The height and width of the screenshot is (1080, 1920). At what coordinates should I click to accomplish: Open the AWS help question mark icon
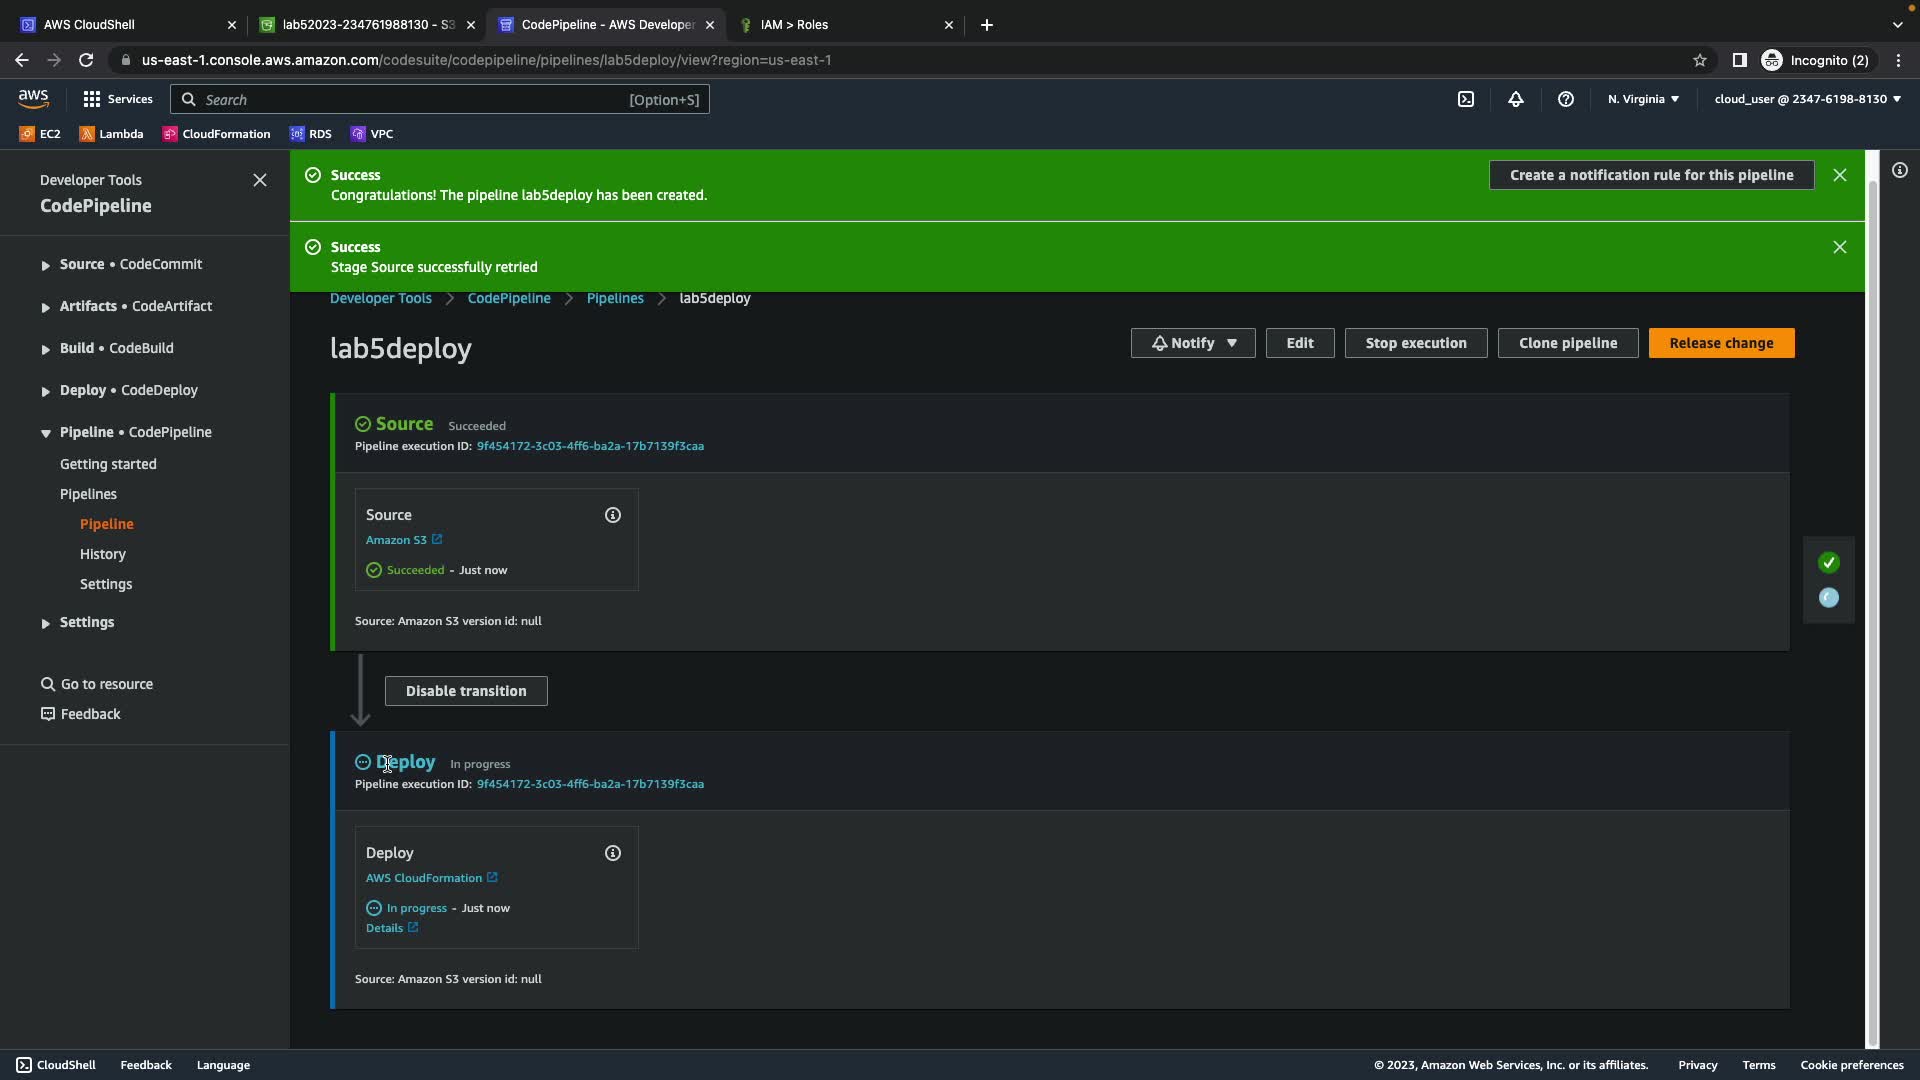pyautogui.click(x=1566, y=99)
